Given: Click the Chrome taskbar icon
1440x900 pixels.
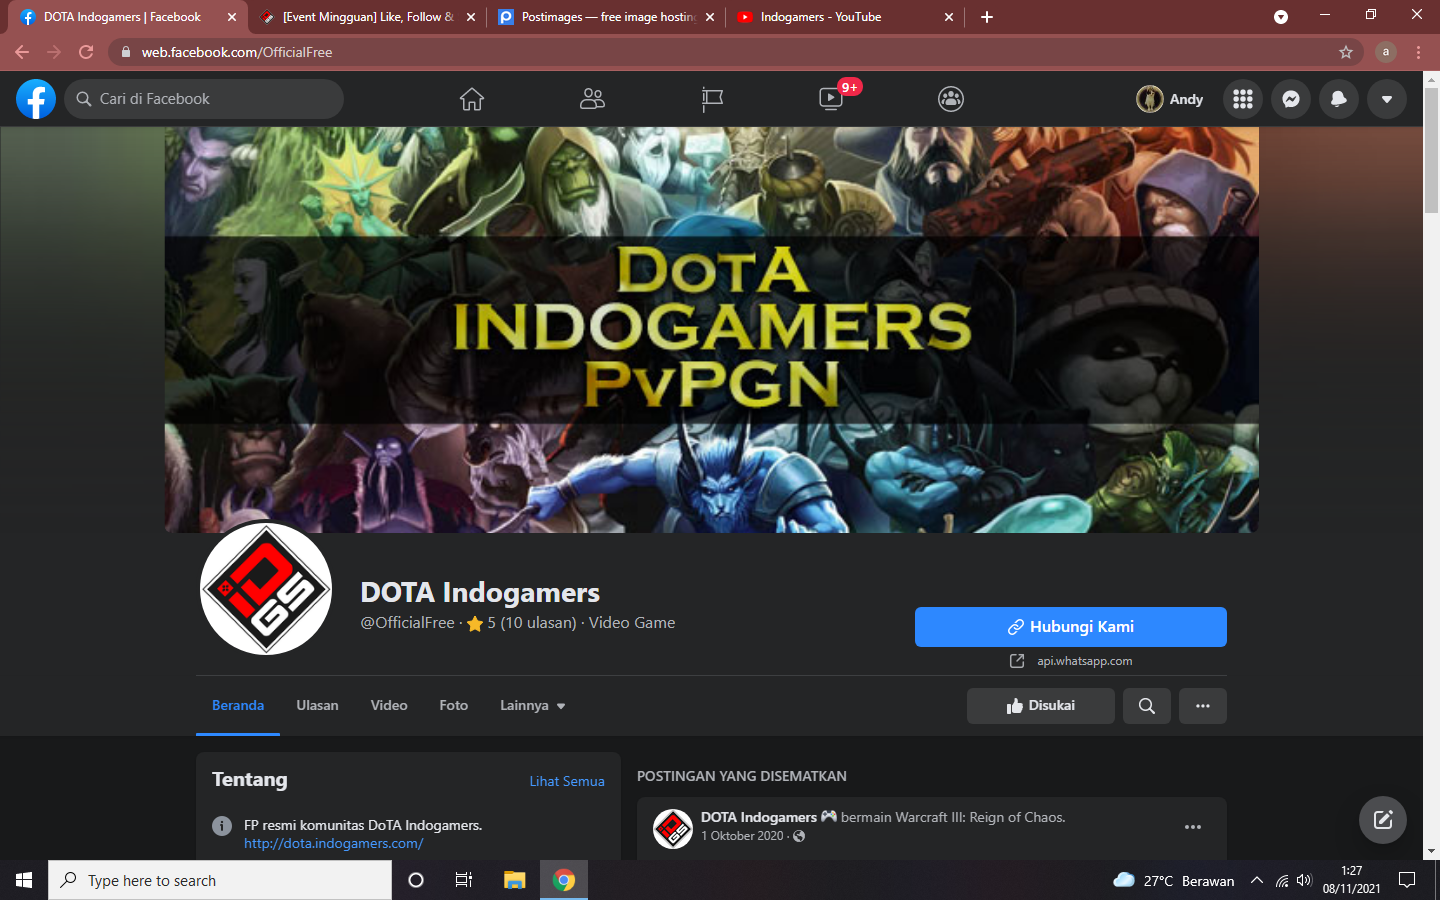Looking at the screenshot, I should [x=564, y=880].
